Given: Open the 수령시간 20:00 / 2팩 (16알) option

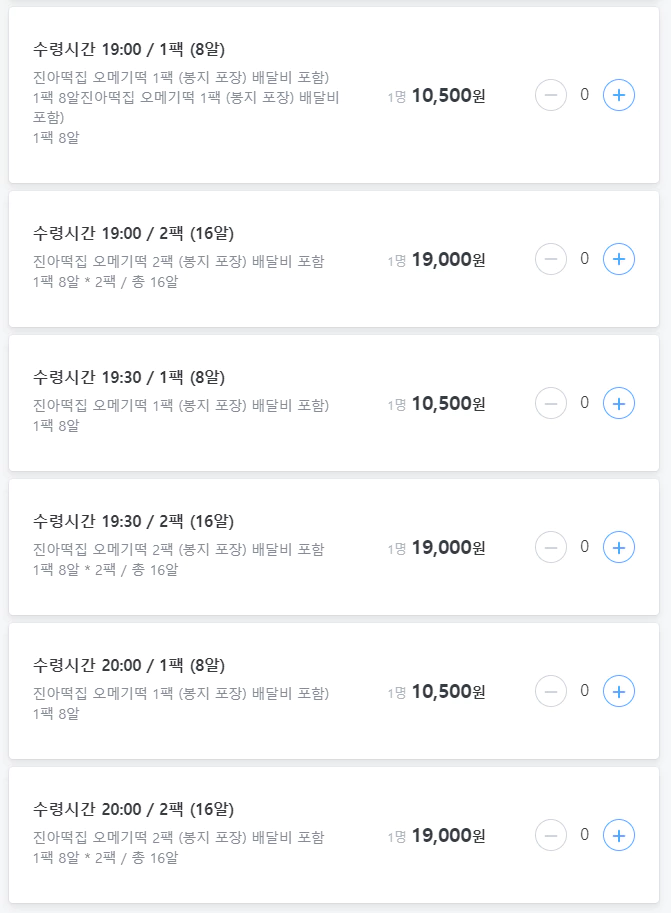Looking at the screenshot, I should [133, 809].
